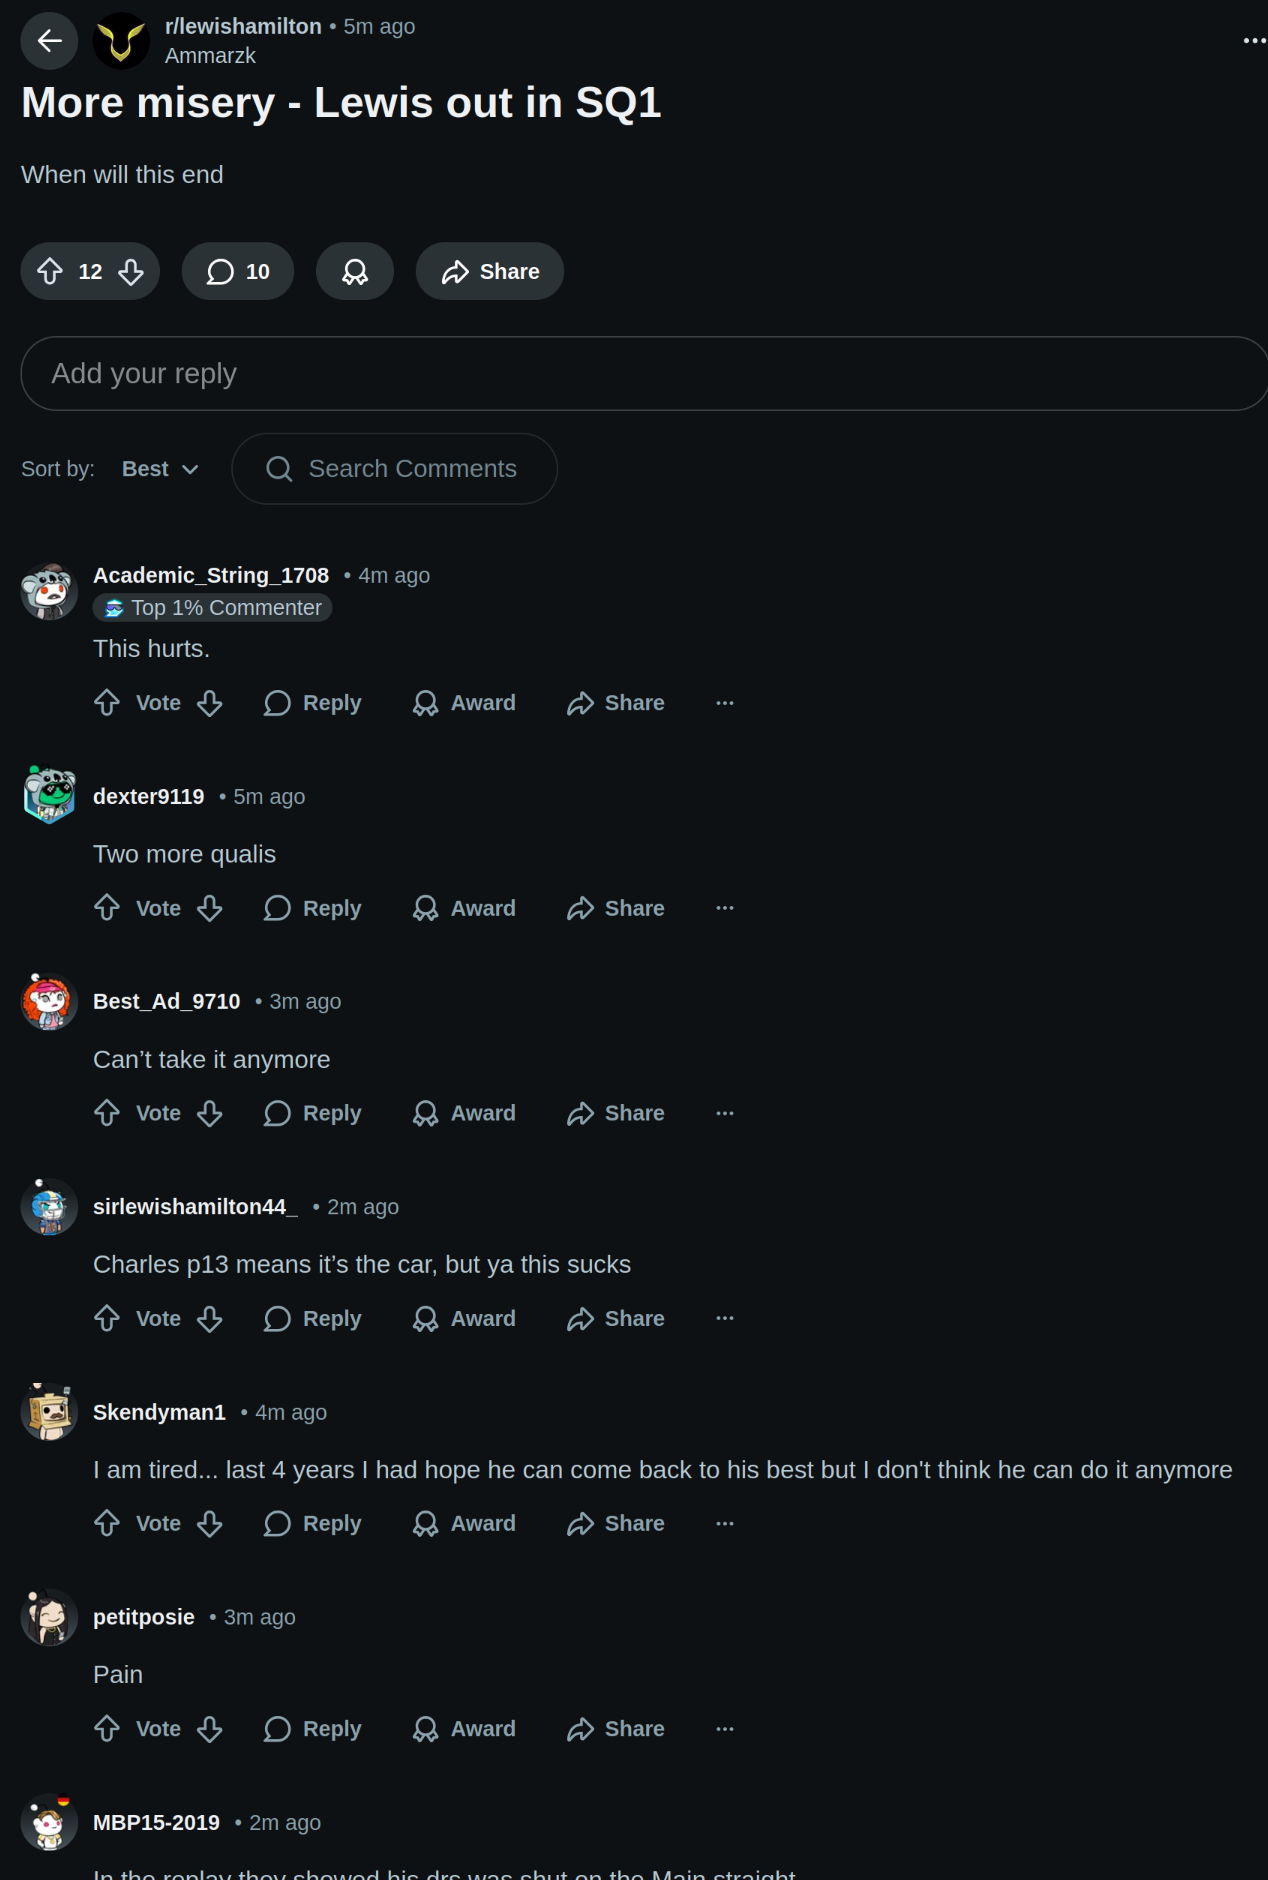The height and width of the screenshot is (1880, 1268).
Task: Click Reply under Best_Ad_9710's comment
Action: (x=312, y=1113)
